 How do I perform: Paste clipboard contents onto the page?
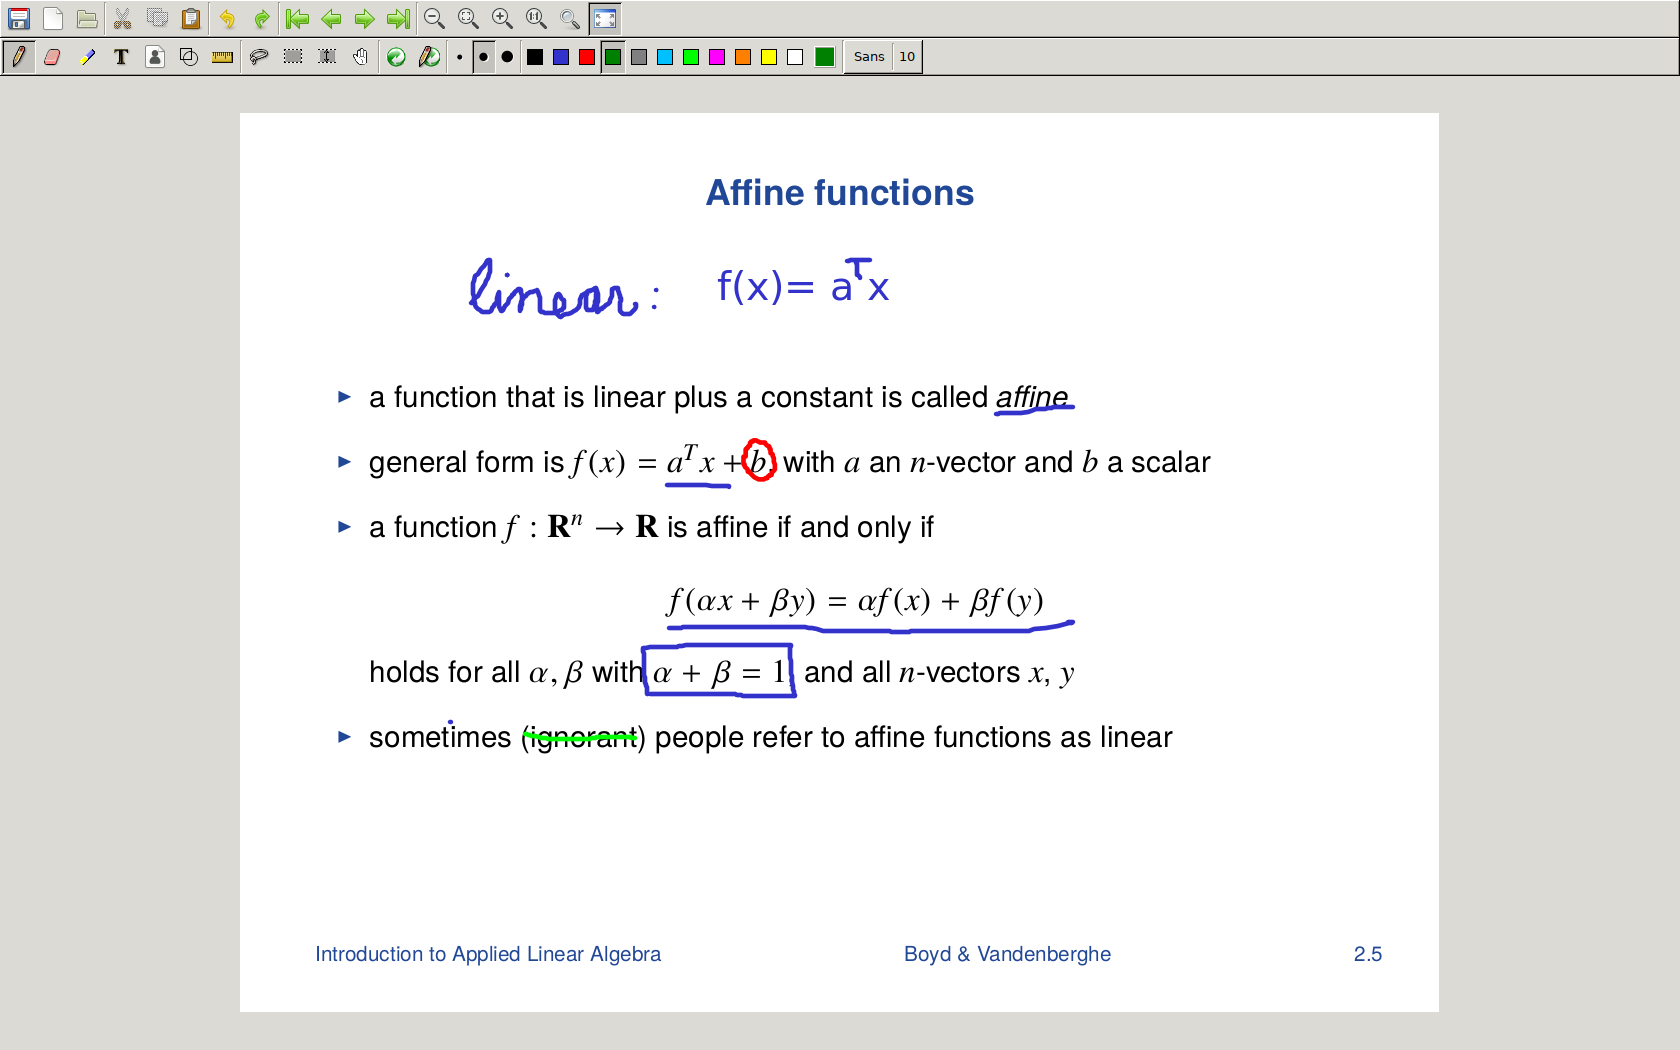189,19
